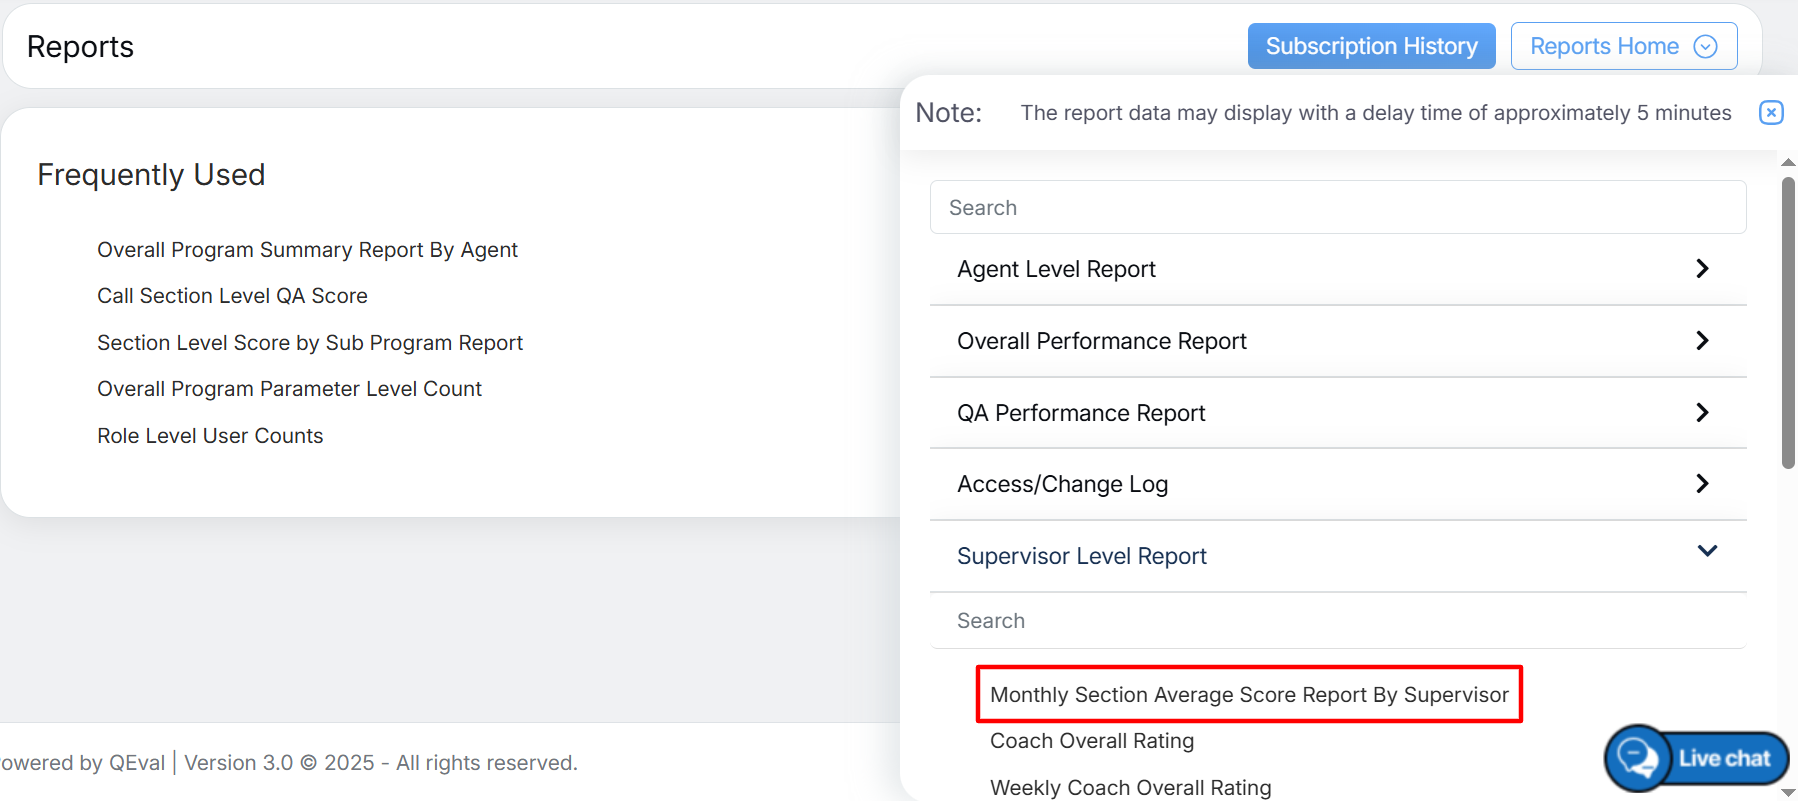
Task: Expand Access/Change Log category
Action: point(1062,484)
